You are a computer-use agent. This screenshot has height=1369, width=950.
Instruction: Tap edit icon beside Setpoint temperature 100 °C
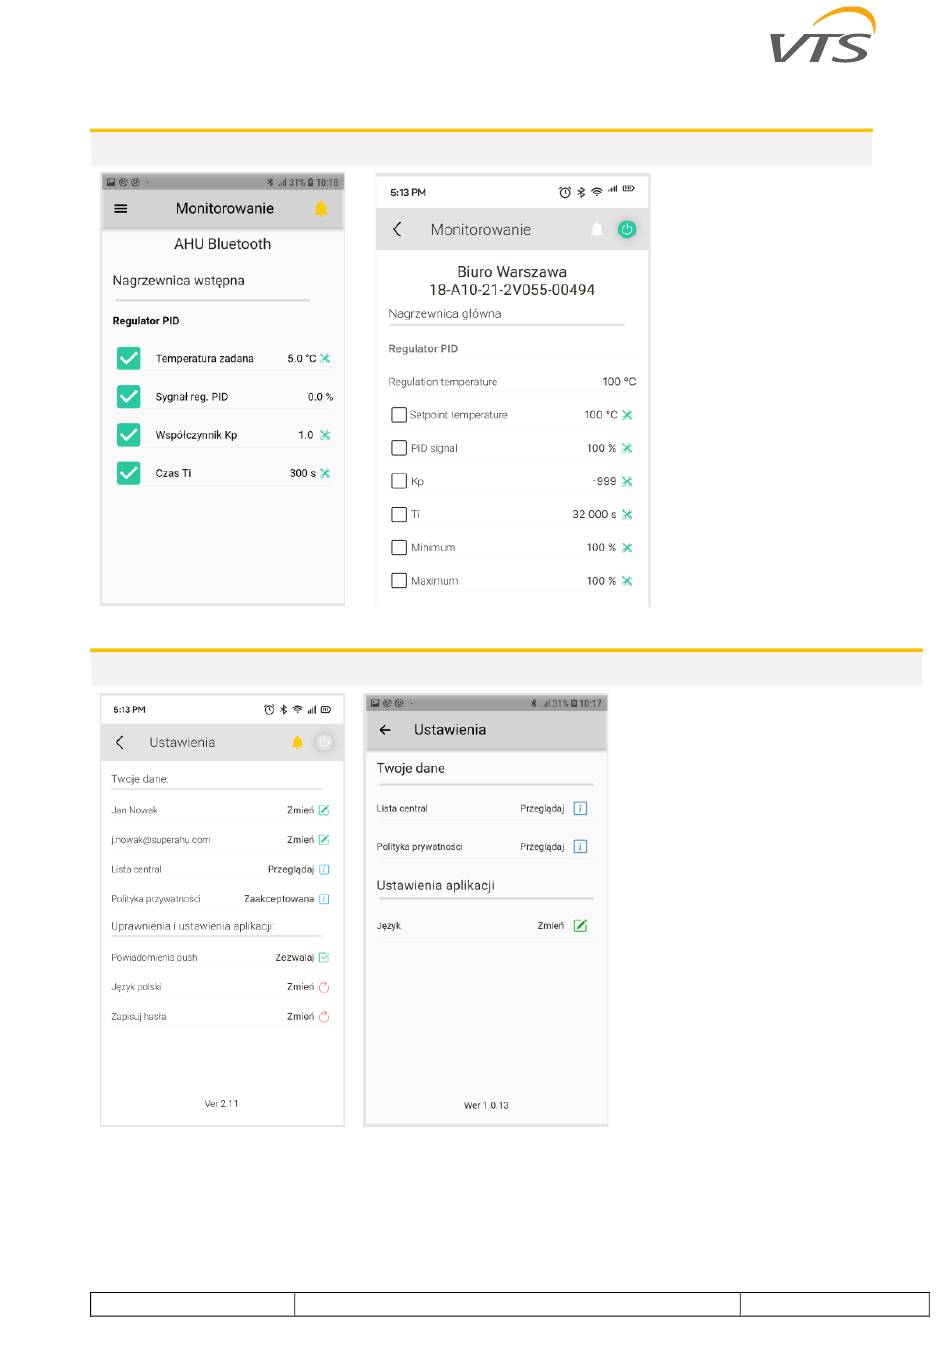point(627,415)
